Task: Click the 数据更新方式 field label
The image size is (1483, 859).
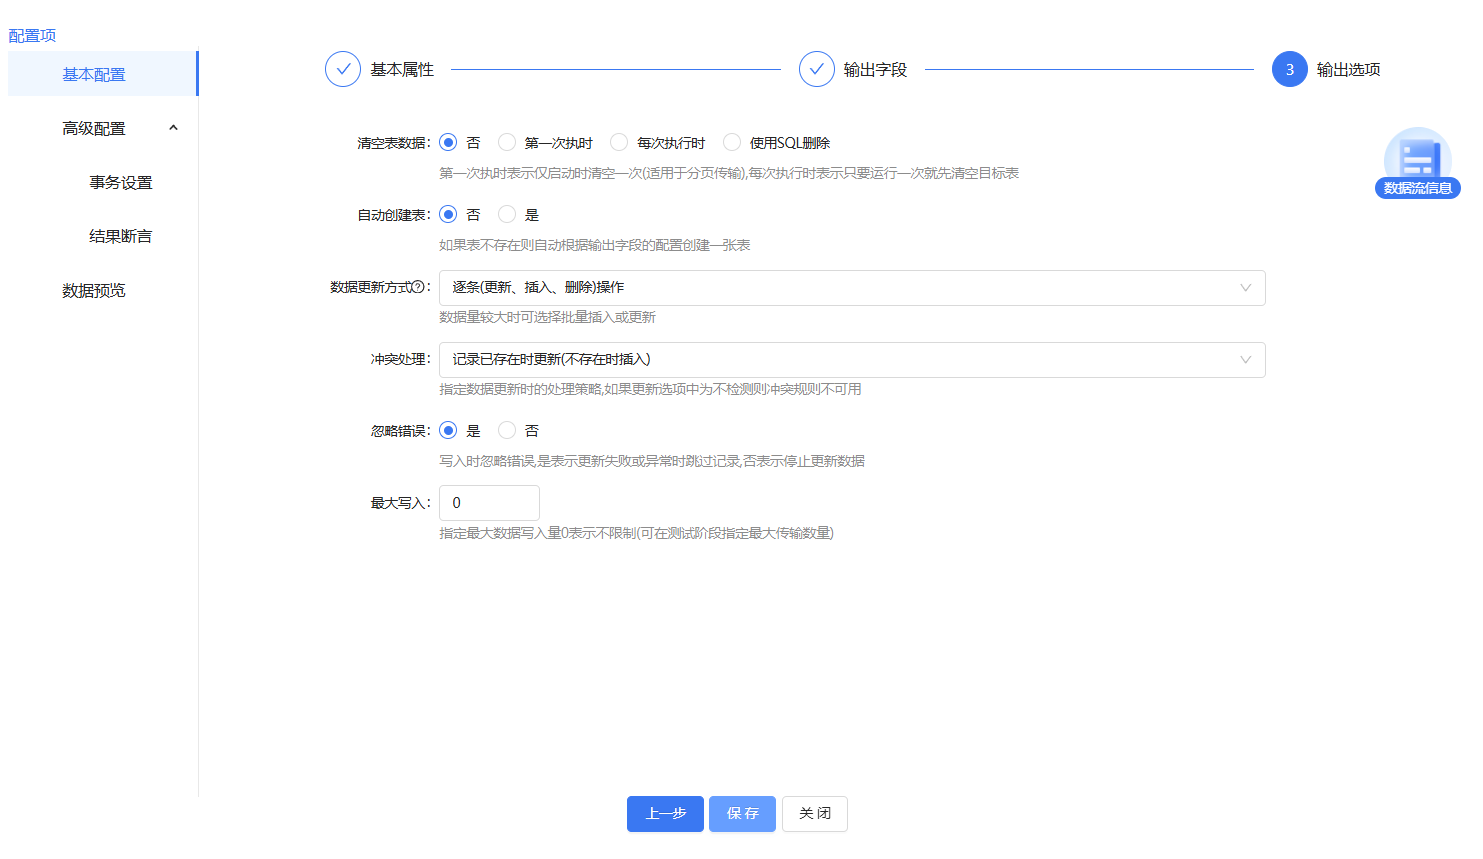Action: (371, 287)
